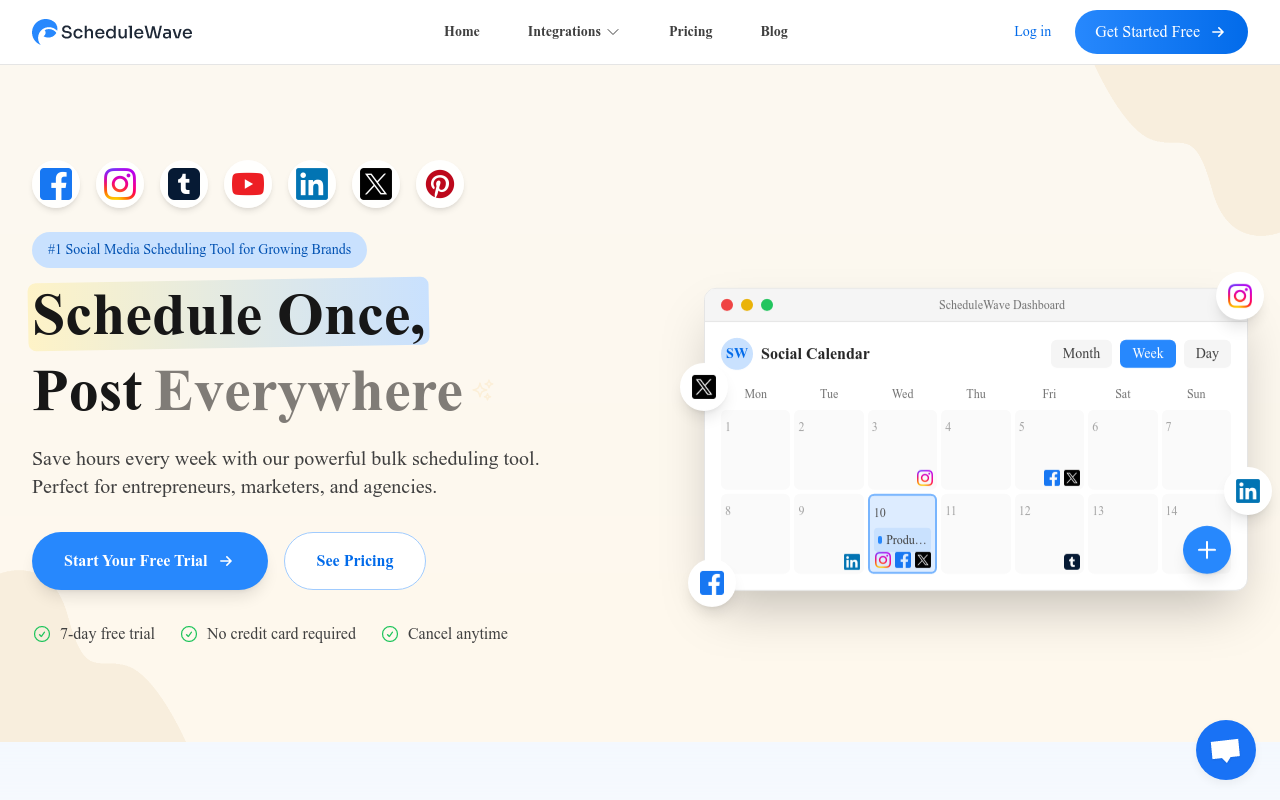Click the YouTube icon in hero row
The height and width of the screenshot is (800, 1280).
[x=248, y=184]
